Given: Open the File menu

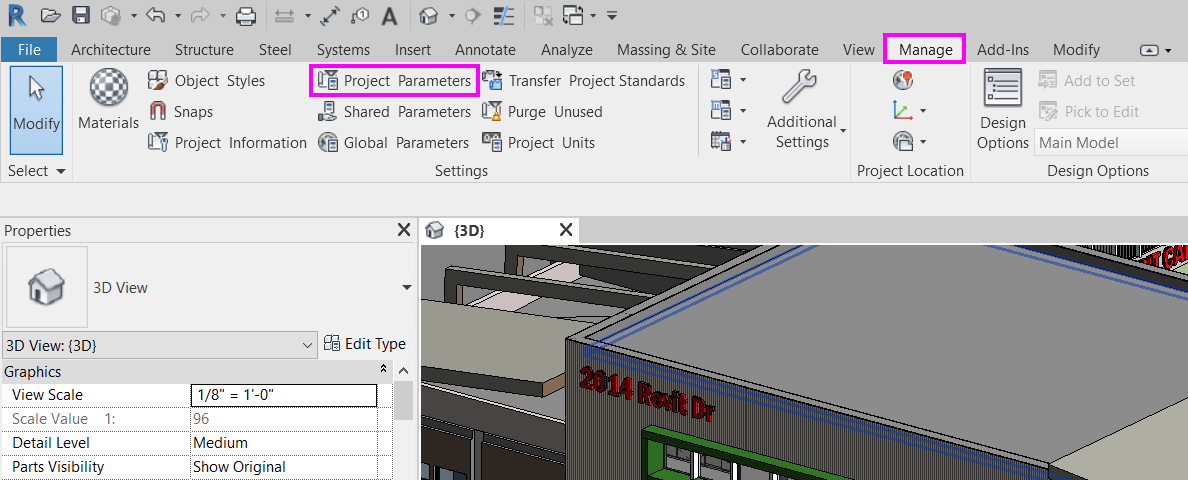Looking at the screenshot, I should (29, 49).
